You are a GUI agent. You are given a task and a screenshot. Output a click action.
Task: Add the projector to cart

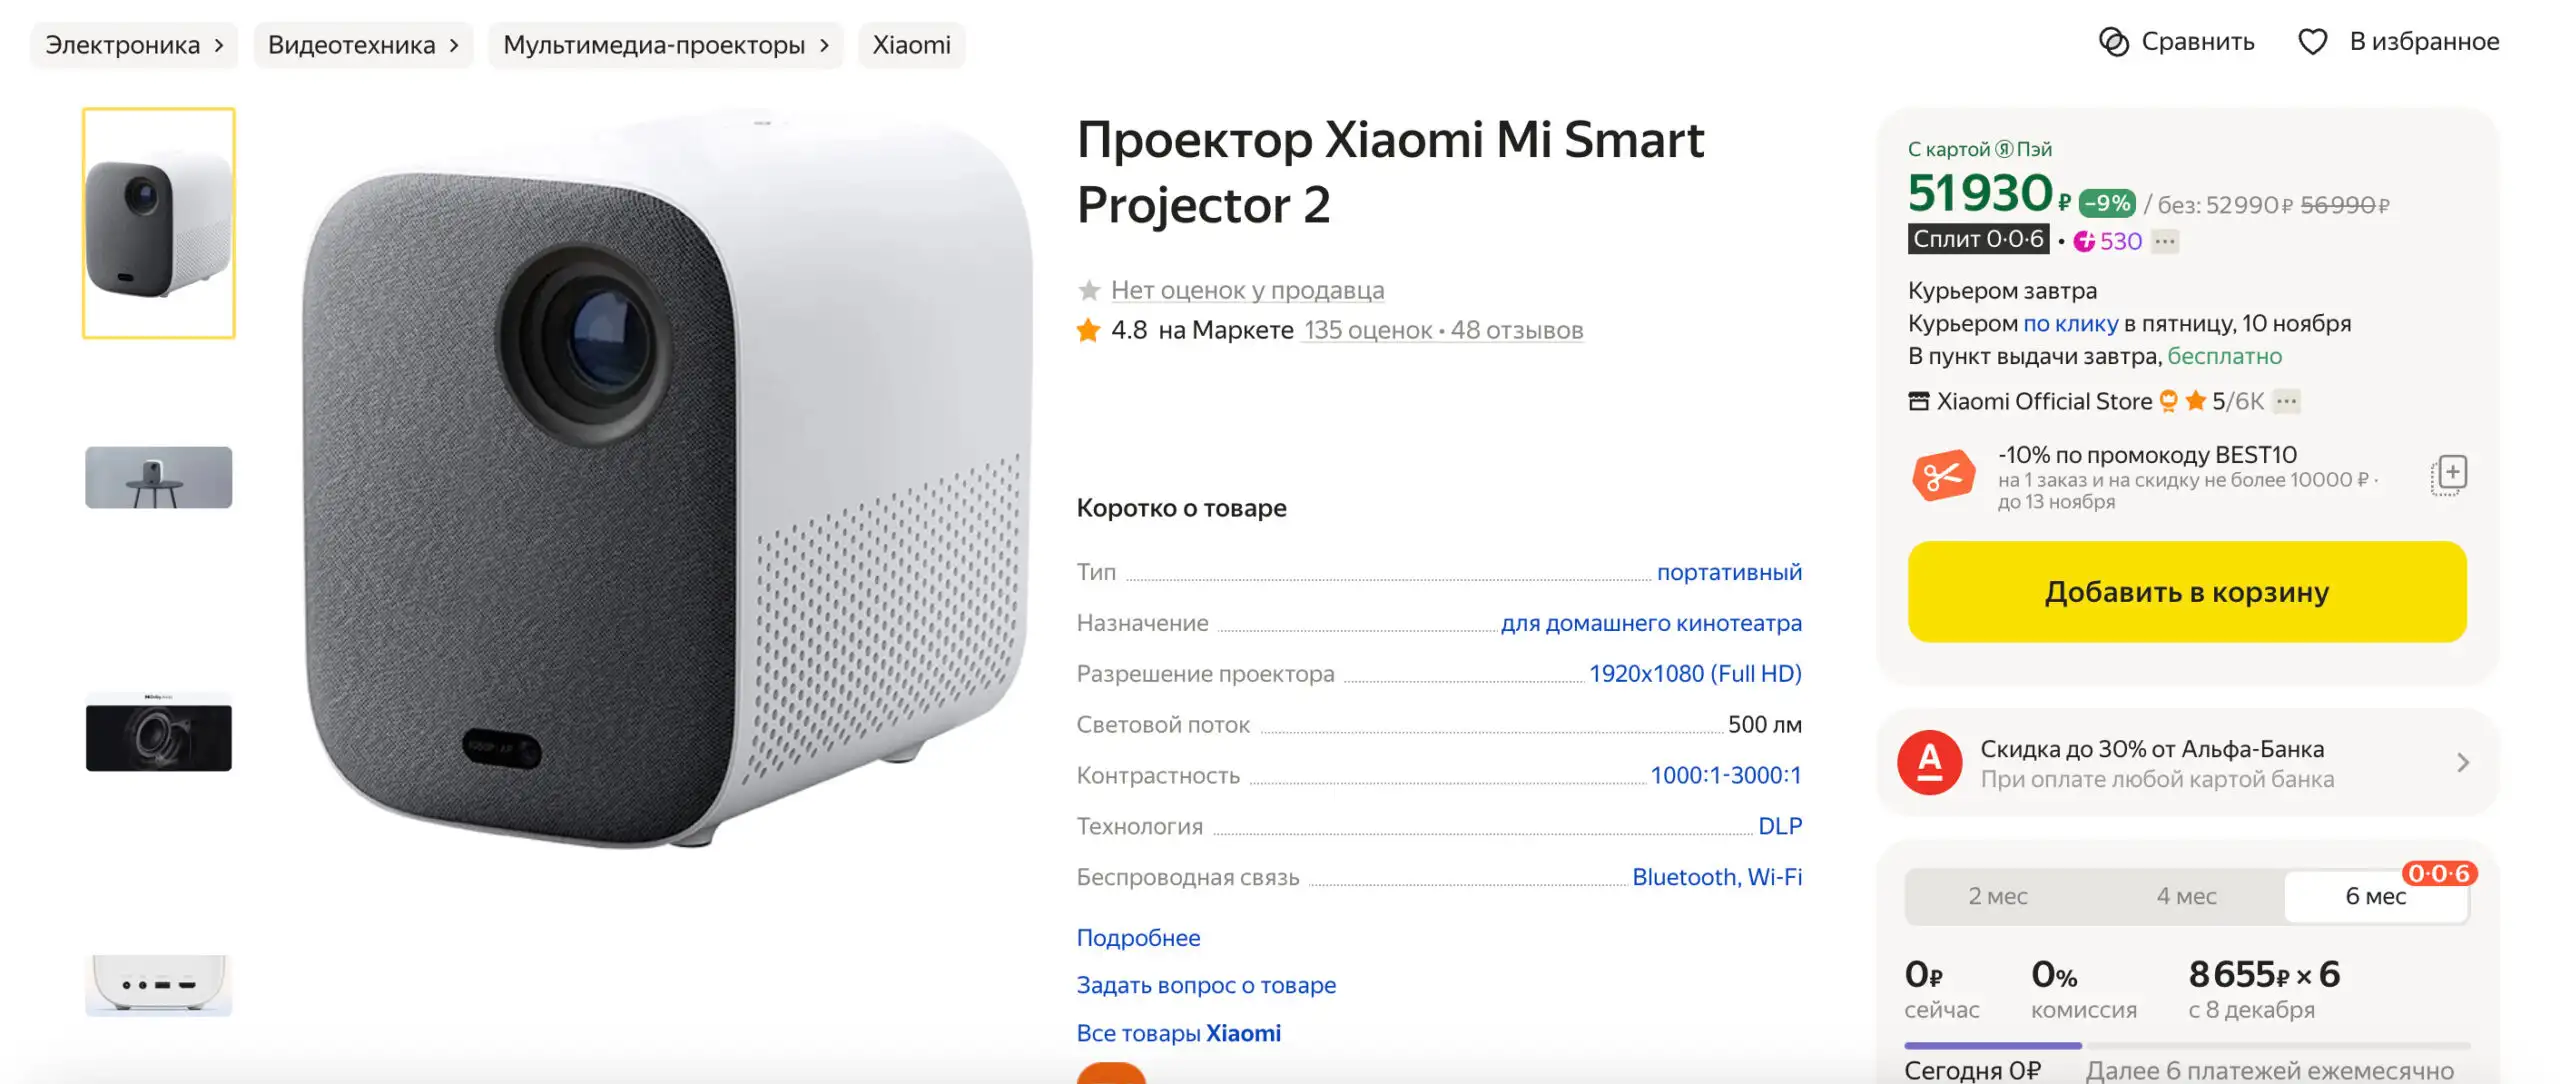(x=2186, y=592)
